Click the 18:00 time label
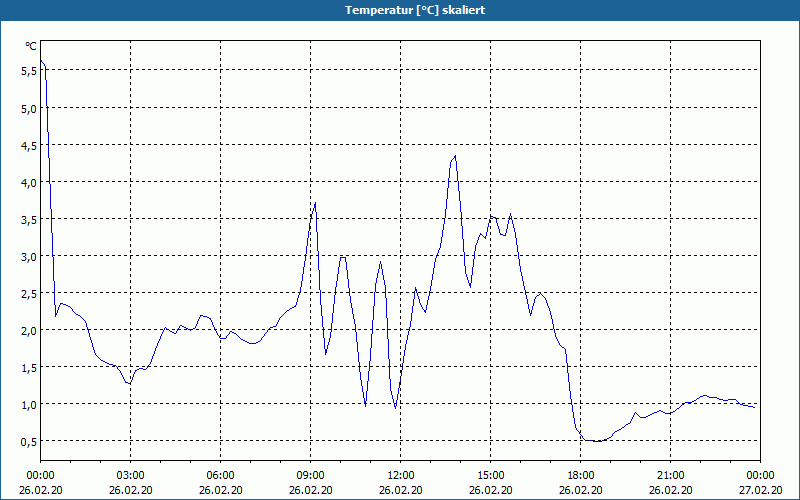 coord(581,476)
